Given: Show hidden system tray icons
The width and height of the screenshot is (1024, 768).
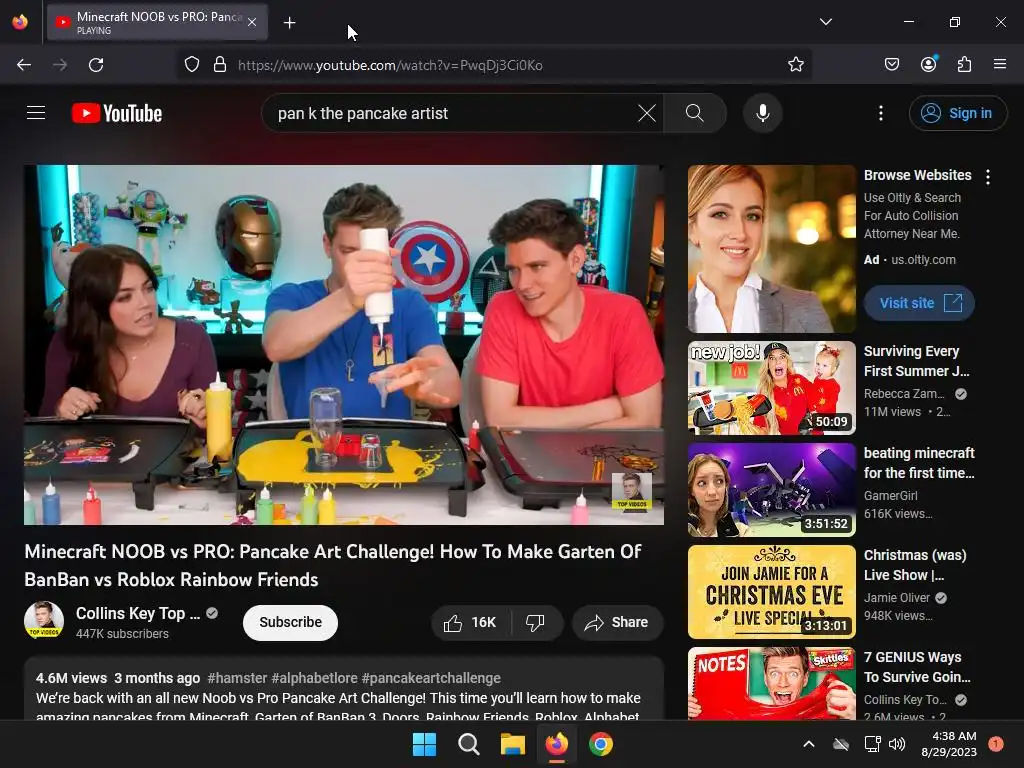Looking at the screenshot, I should click(808, 744).
